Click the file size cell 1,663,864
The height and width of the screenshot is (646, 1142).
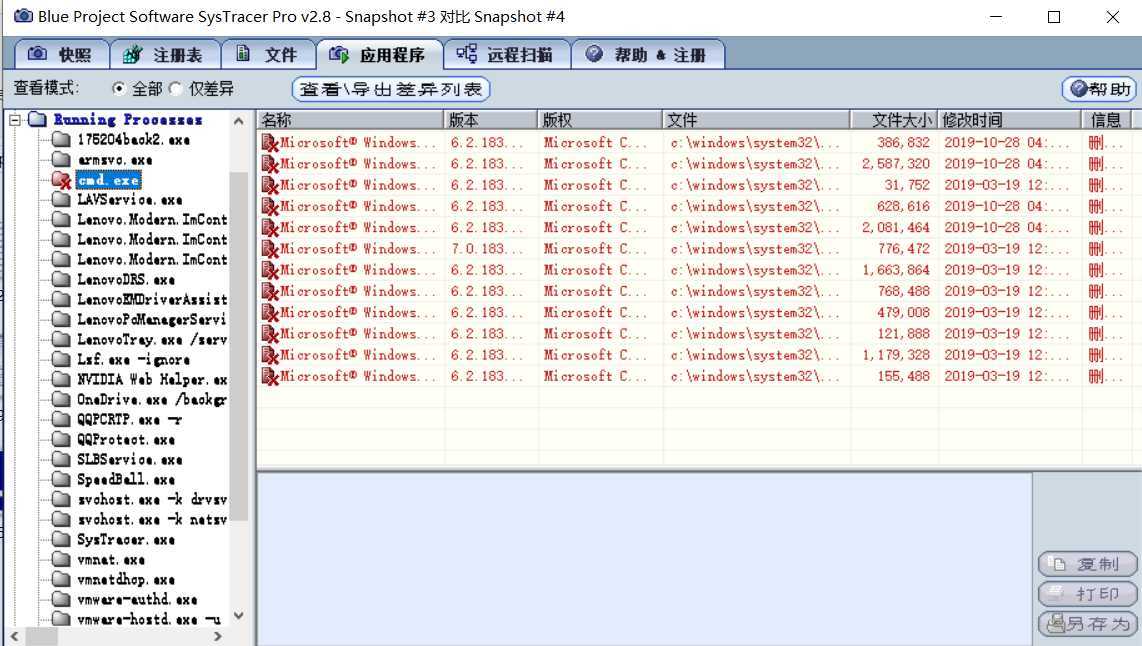tap(896, 269)
